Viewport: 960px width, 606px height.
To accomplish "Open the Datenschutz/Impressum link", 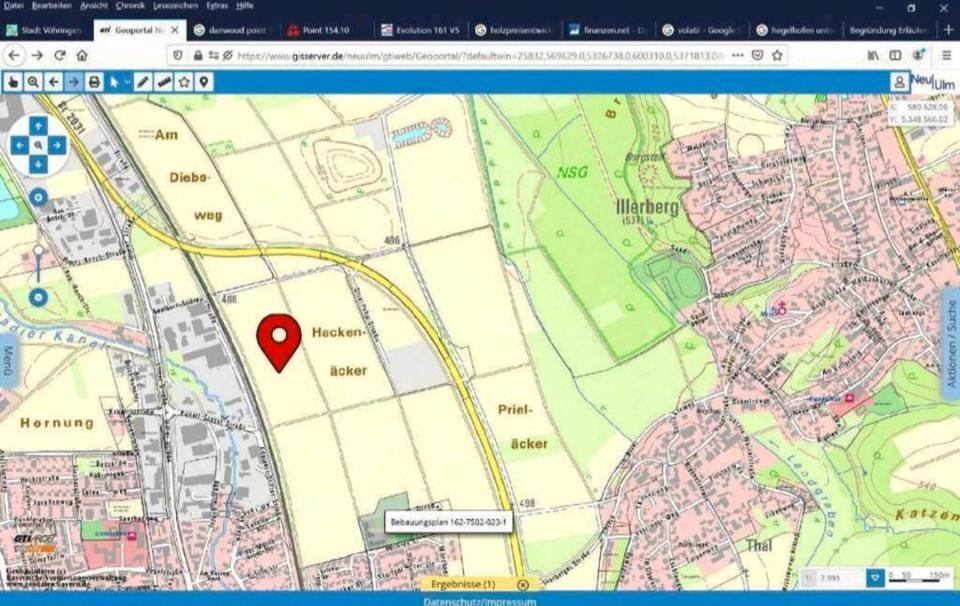I will point(480,601).
